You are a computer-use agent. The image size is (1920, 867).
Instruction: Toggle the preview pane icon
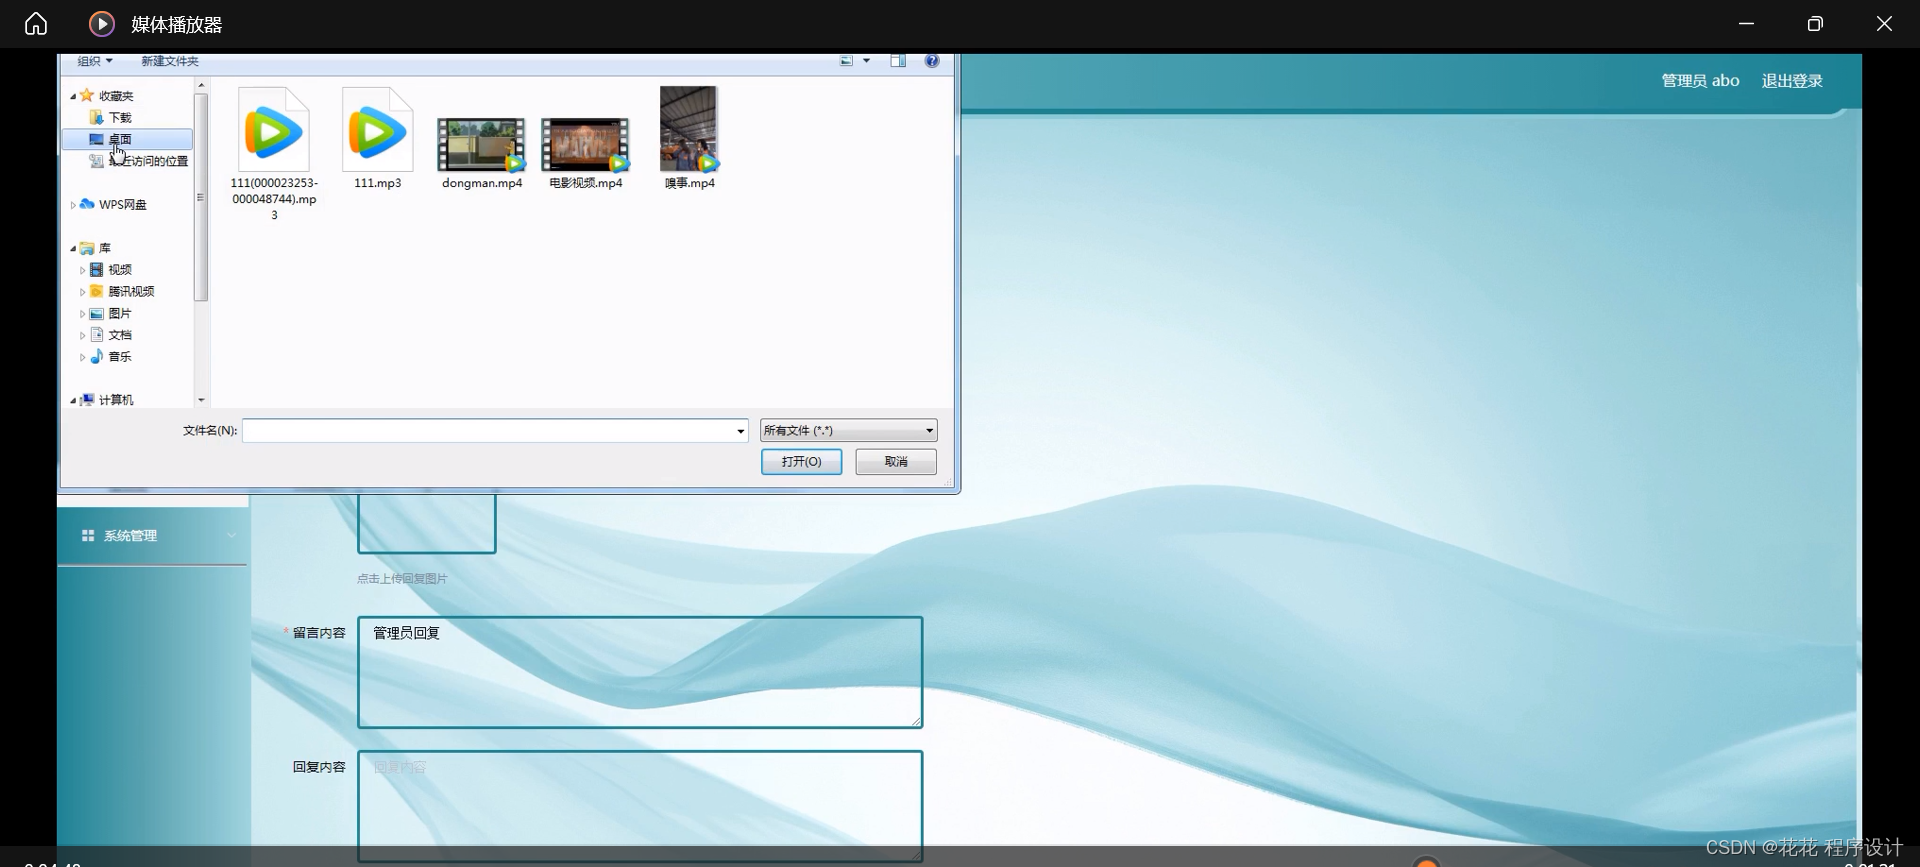coord(898,61)
